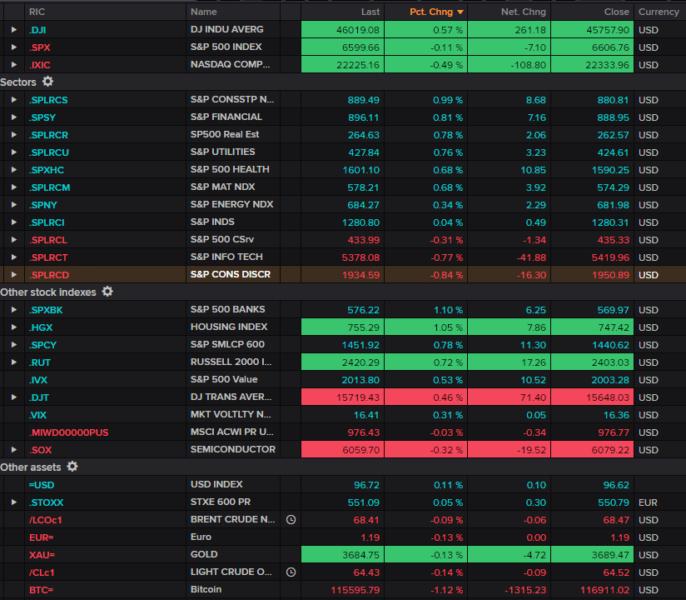Expand the .SPSY financial row
The image size is (686, 600).
point(14,117)
